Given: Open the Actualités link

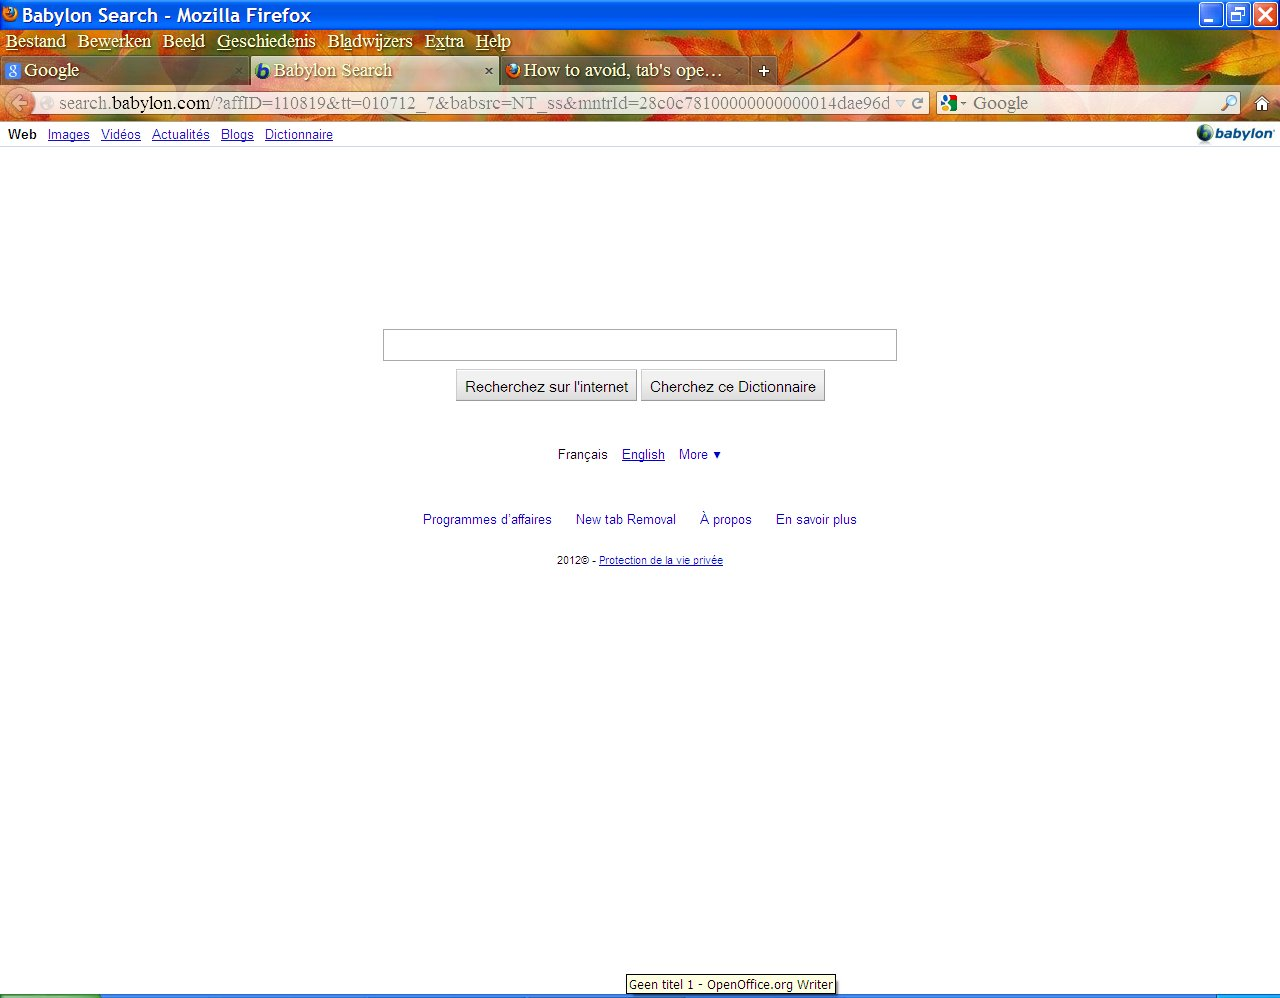Looking at the screenshot, I should (181, 135).
